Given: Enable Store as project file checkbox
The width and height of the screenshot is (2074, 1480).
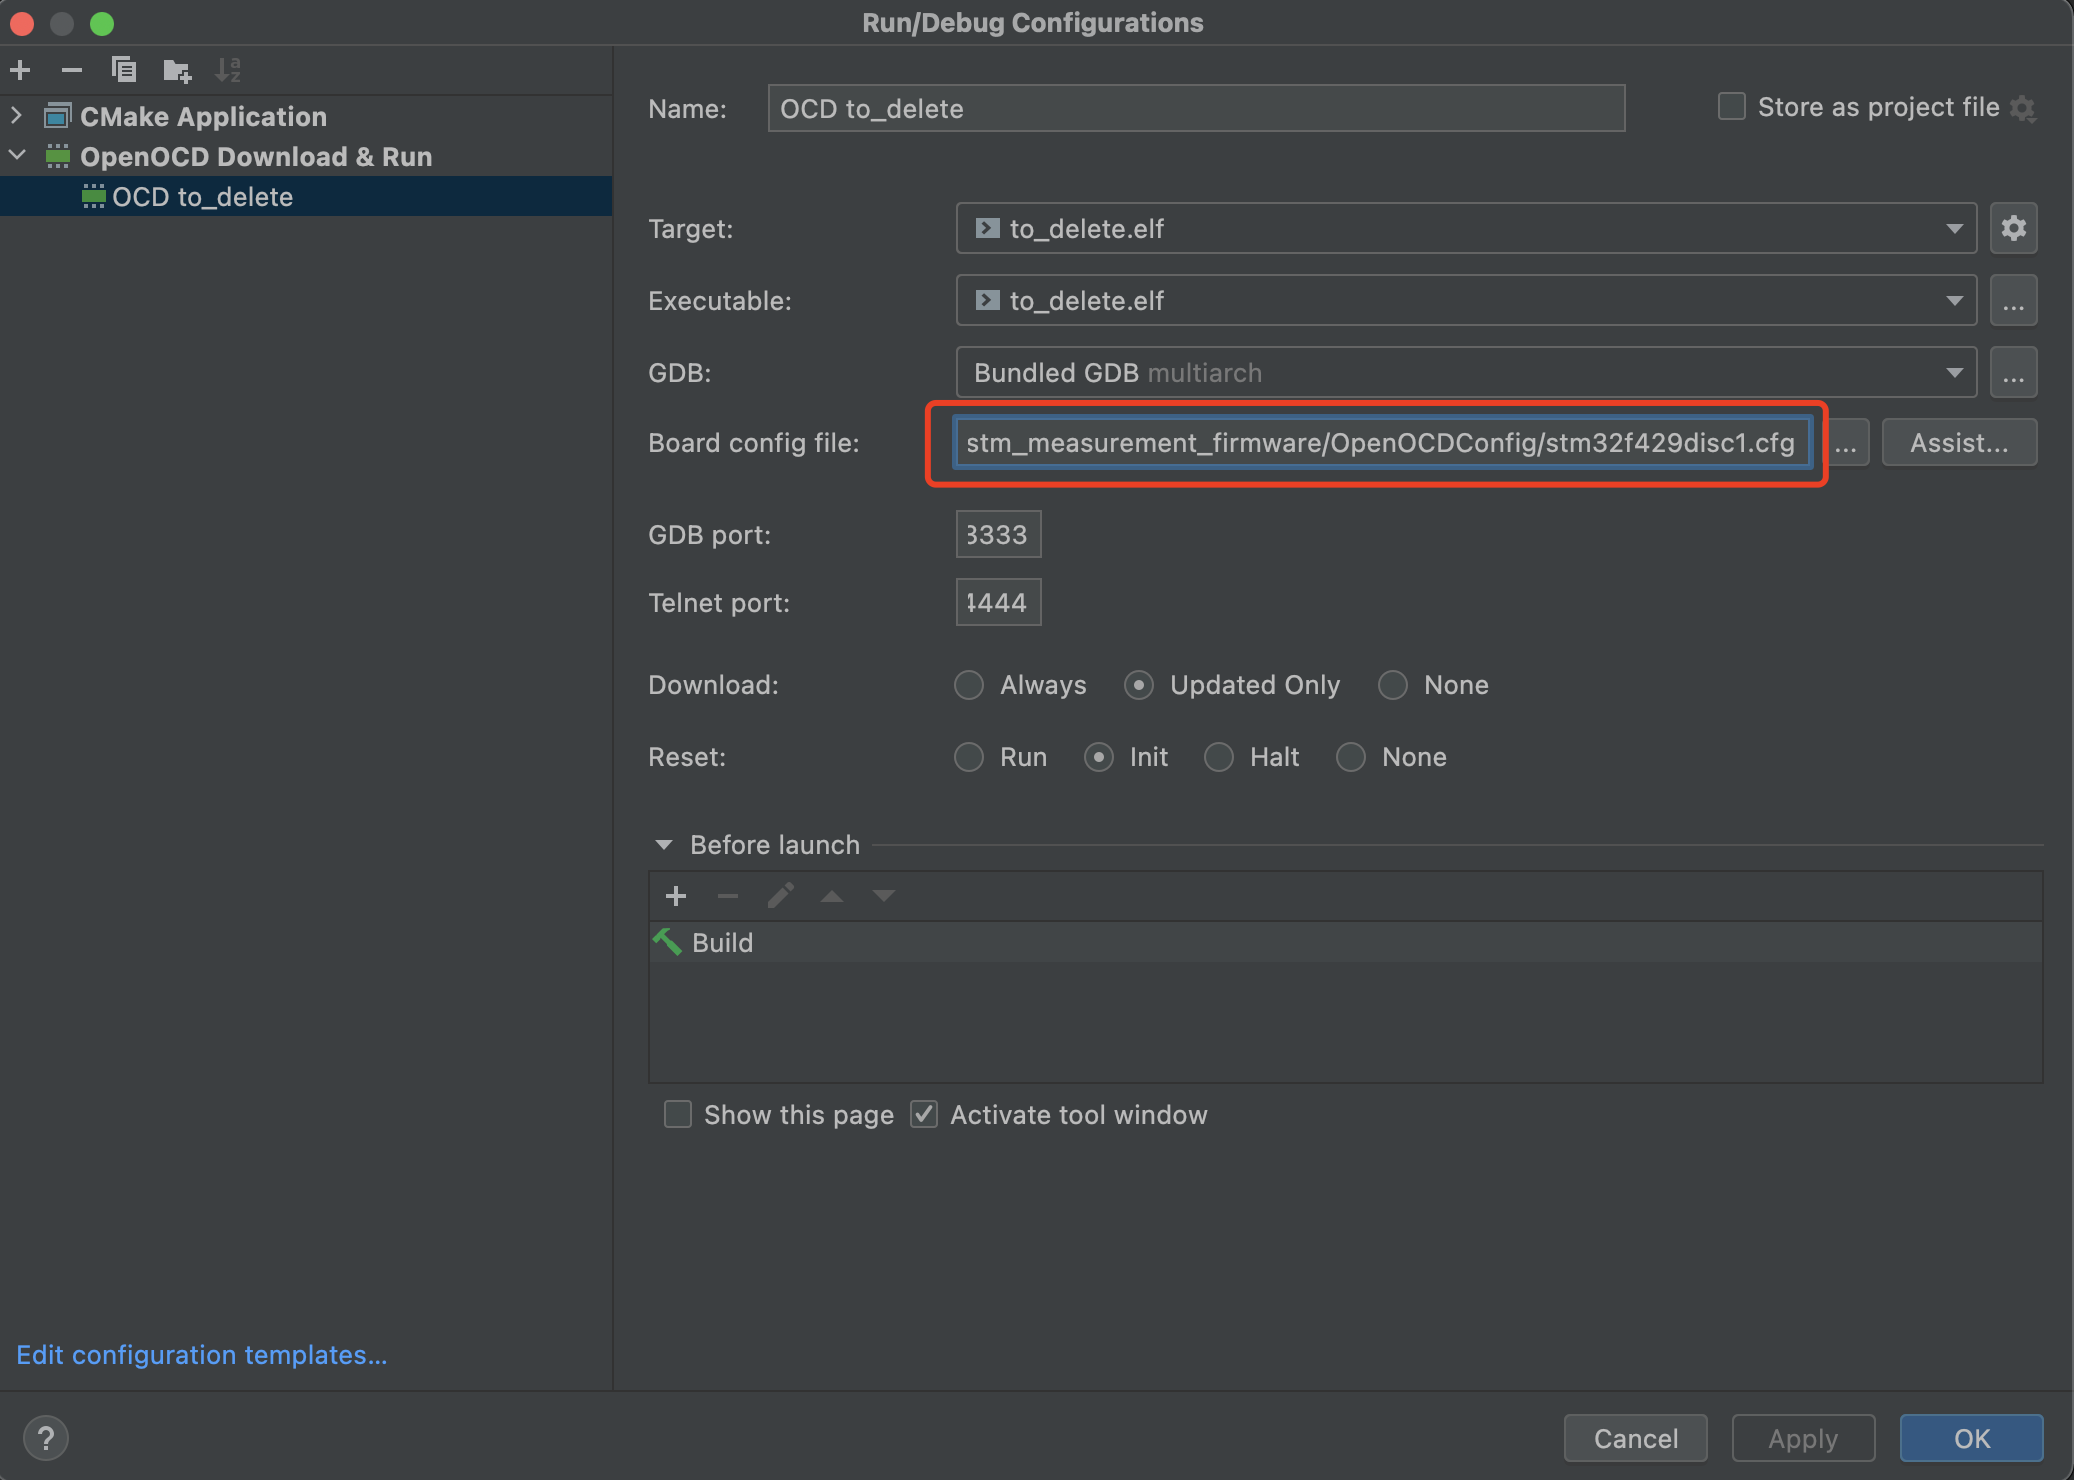Looking at the screenshot, I should coord(1731,107).
